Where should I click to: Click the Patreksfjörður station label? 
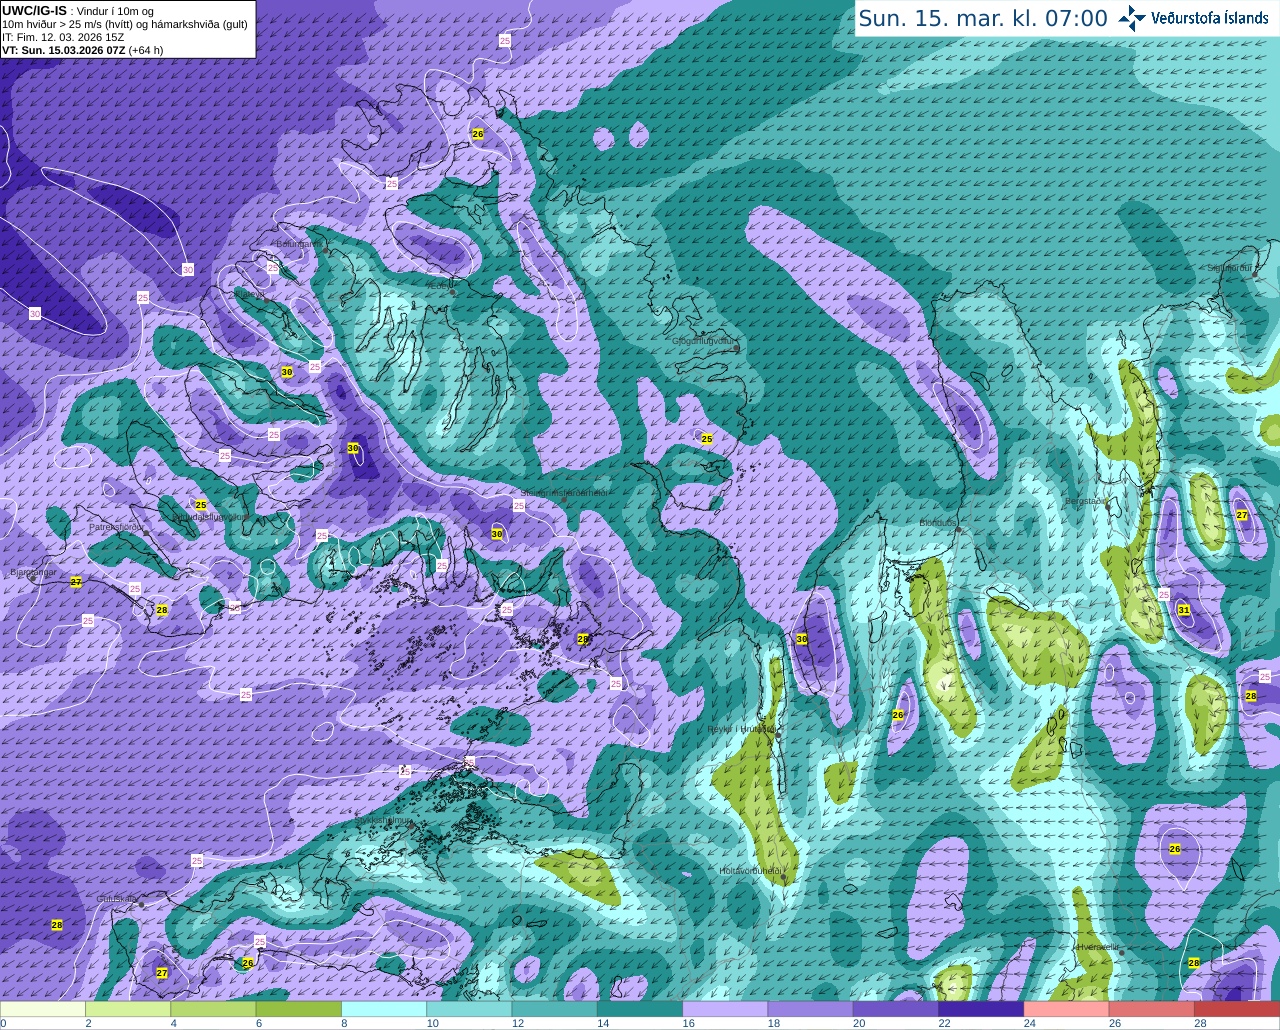(x=115, y=526)
